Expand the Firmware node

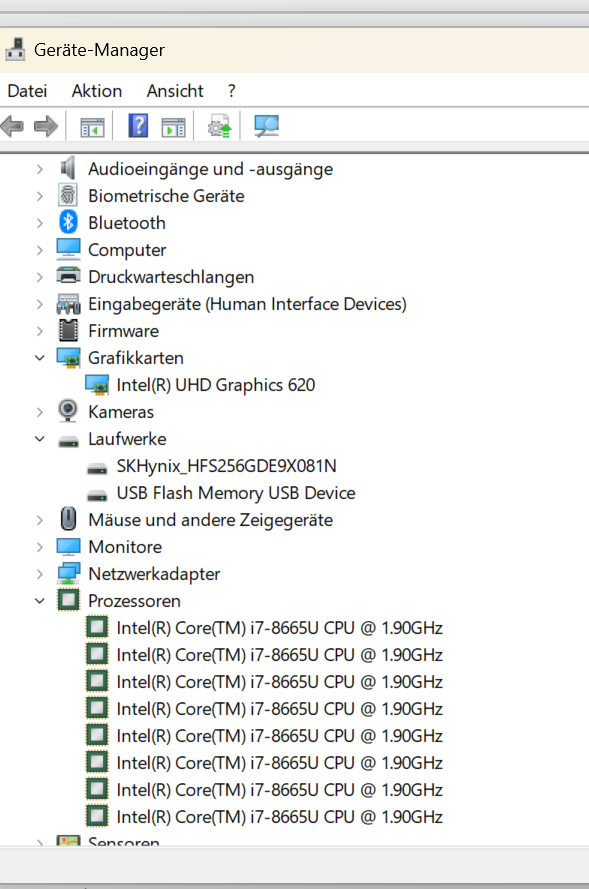(39, 331)
